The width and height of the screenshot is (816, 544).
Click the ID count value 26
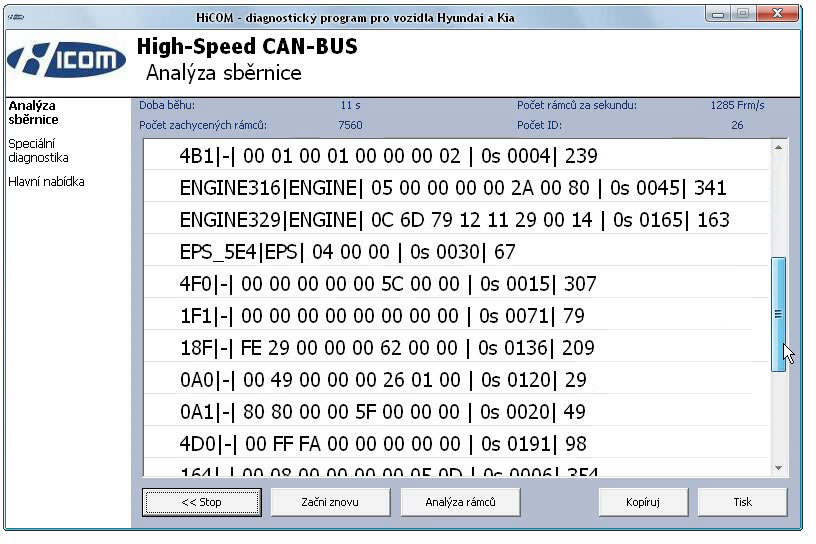pos(737,125)
